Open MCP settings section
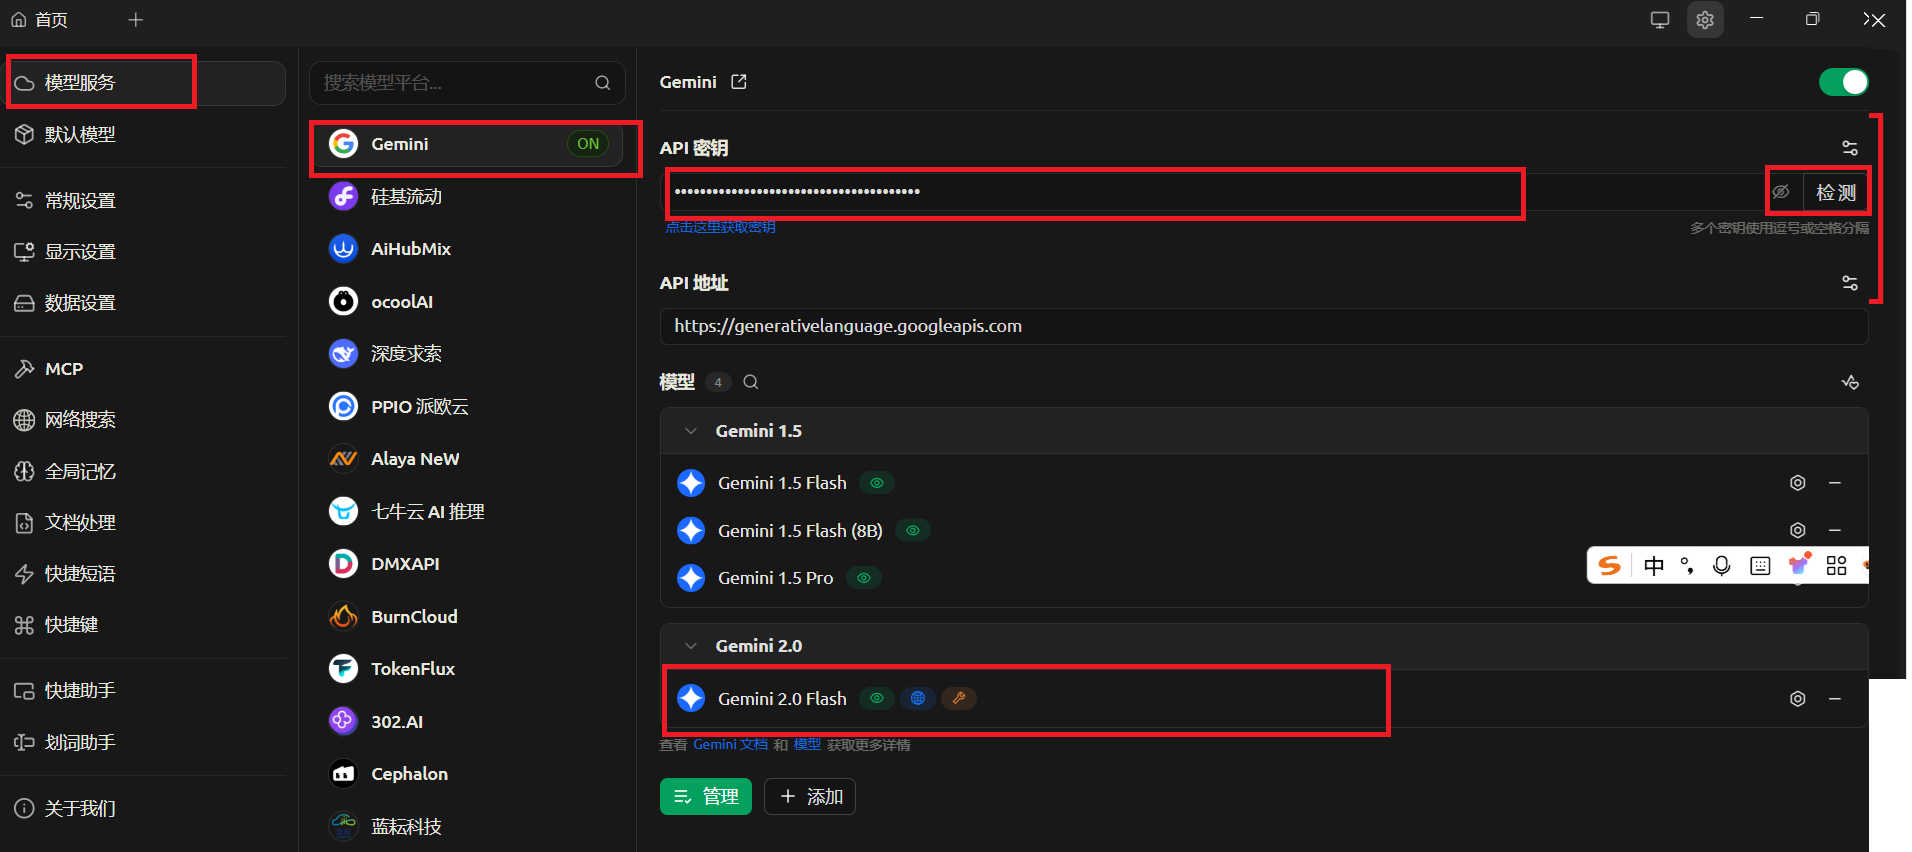Viewport: 1912px width, 852px height. point(145,369)
